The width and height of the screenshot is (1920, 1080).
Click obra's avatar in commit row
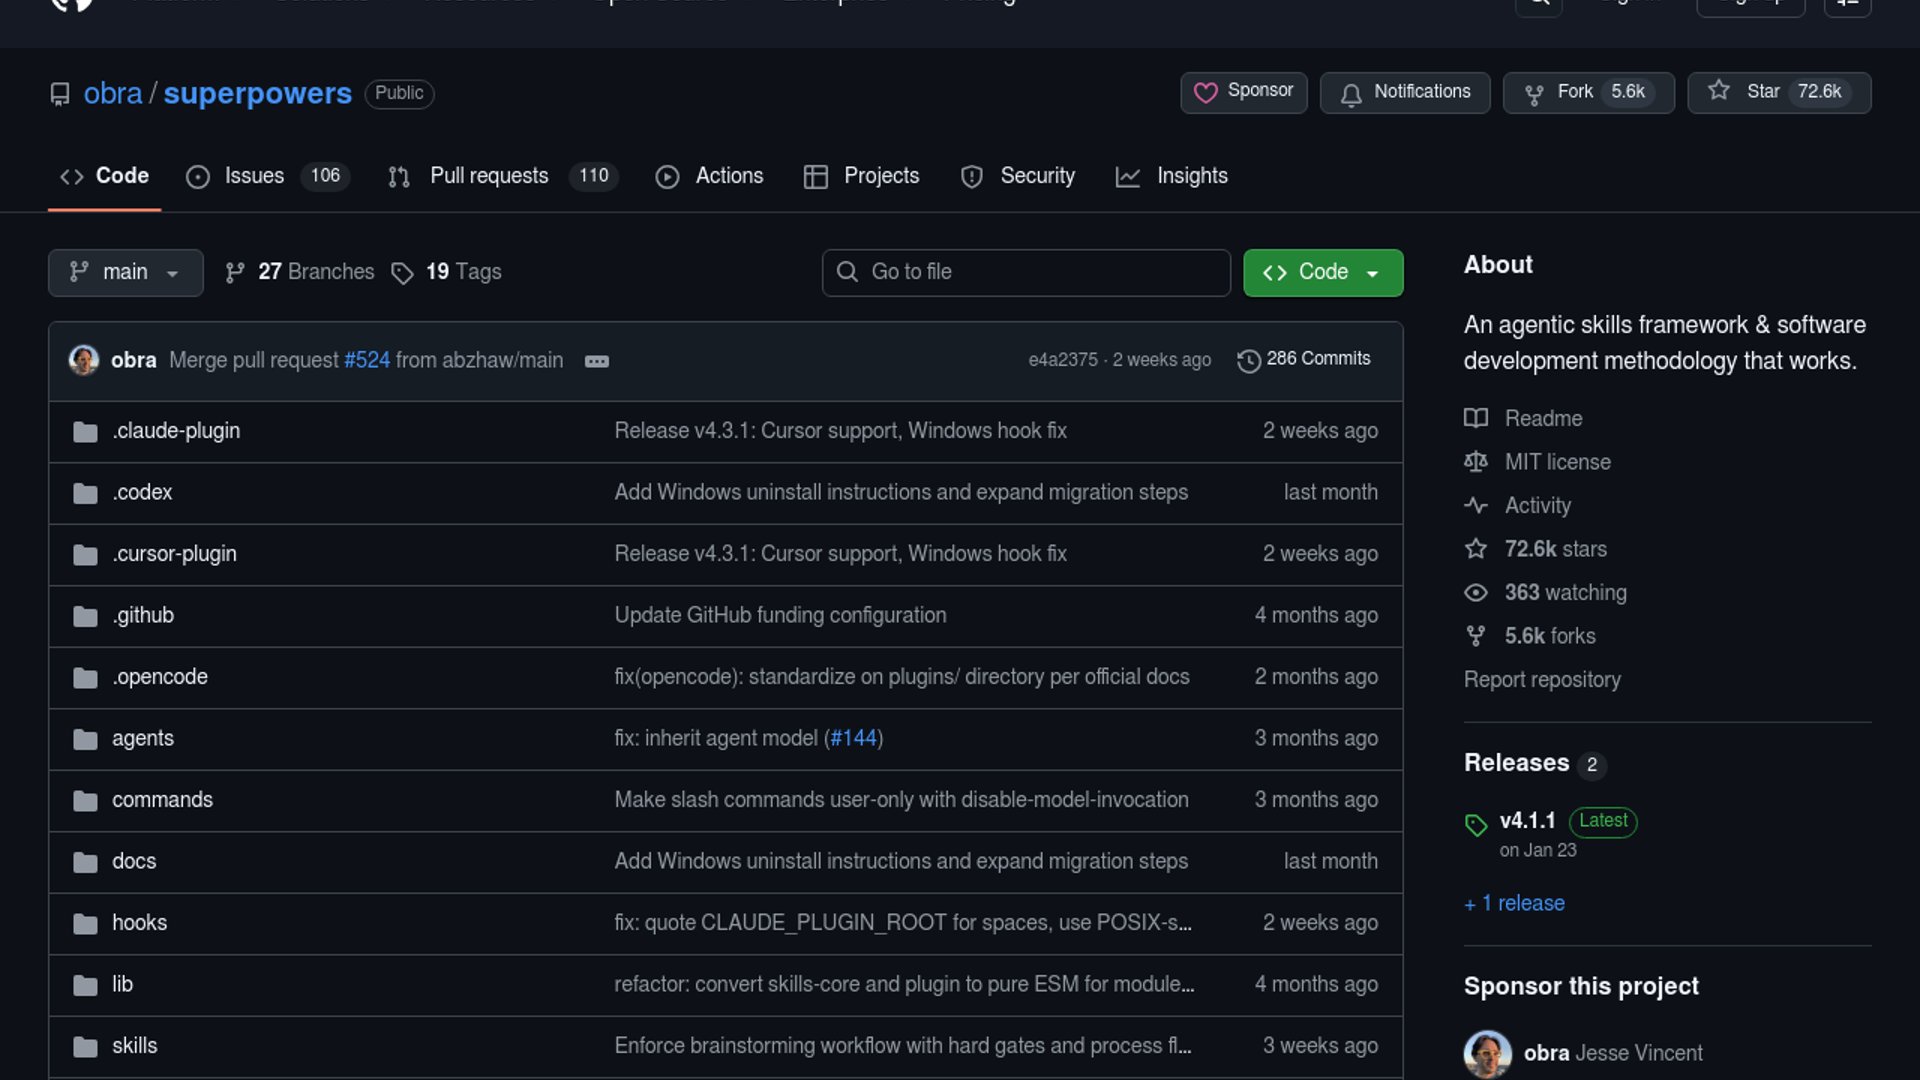(83, 360)
